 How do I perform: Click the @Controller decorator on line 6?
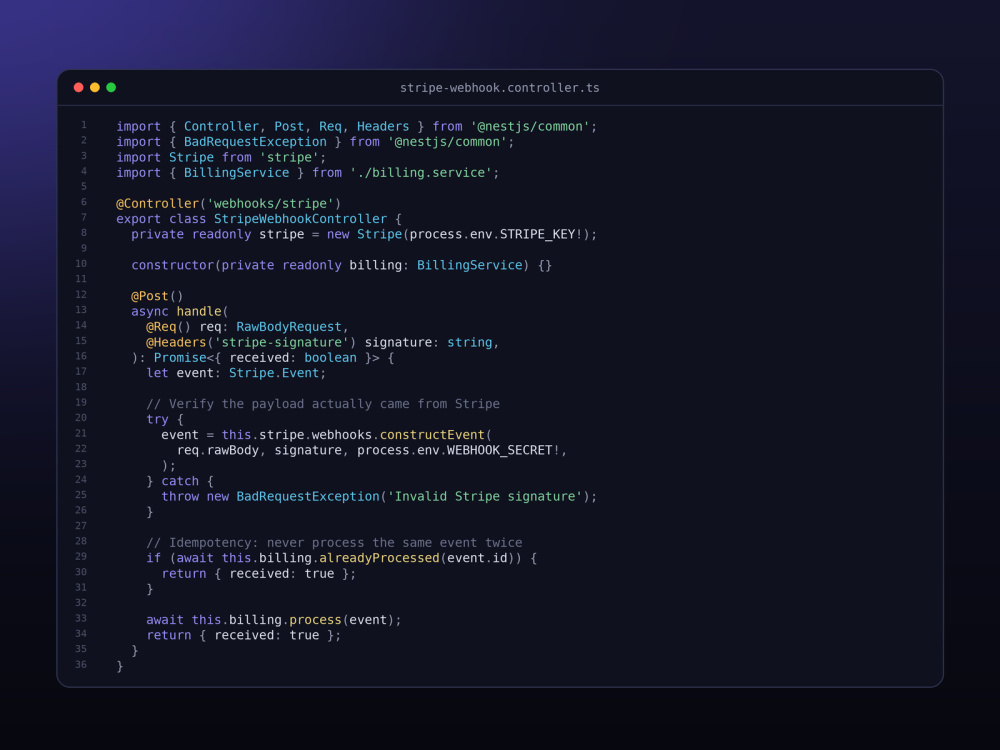[158, 203]
